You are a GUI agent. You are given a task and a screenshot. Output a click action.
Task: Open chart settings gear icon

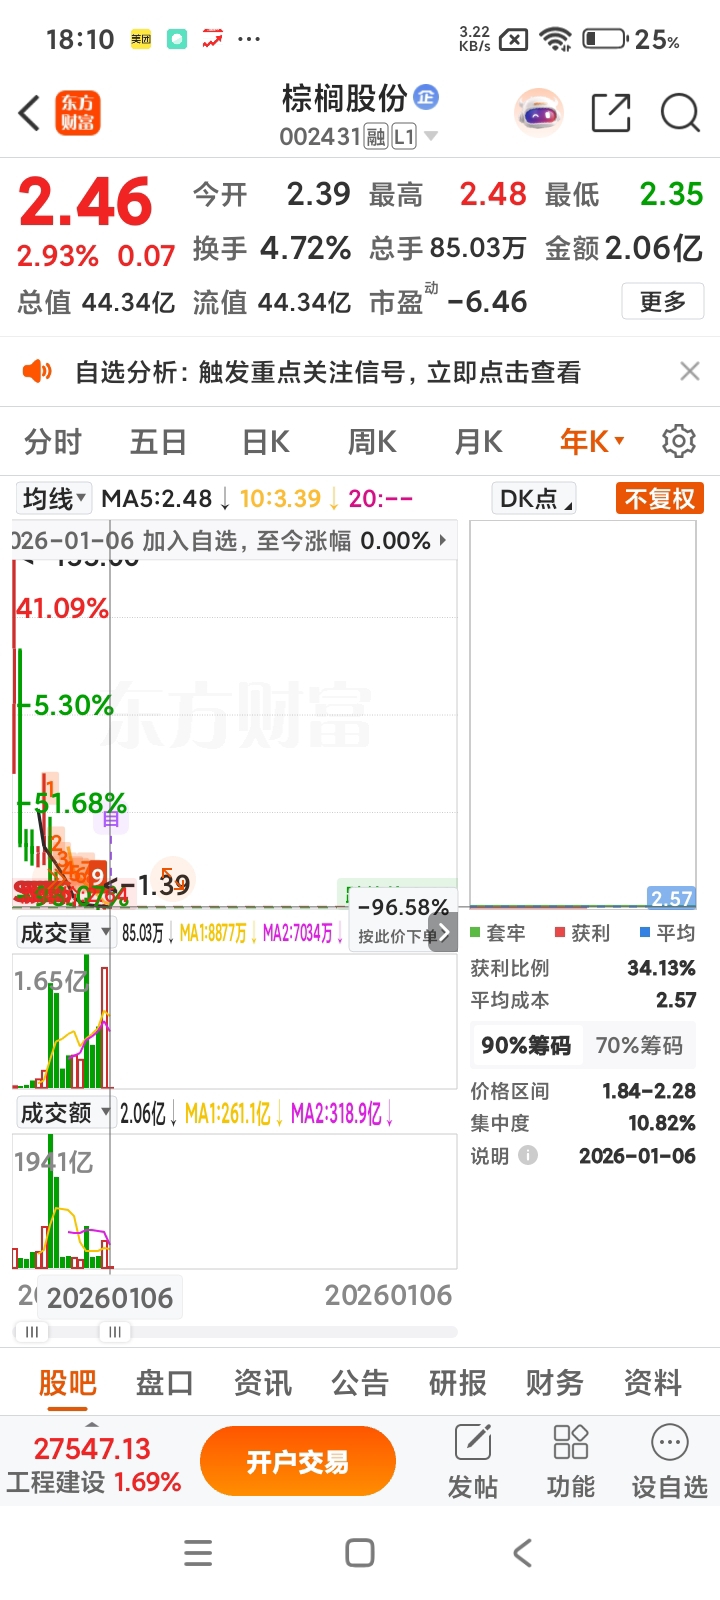[679, 441]
